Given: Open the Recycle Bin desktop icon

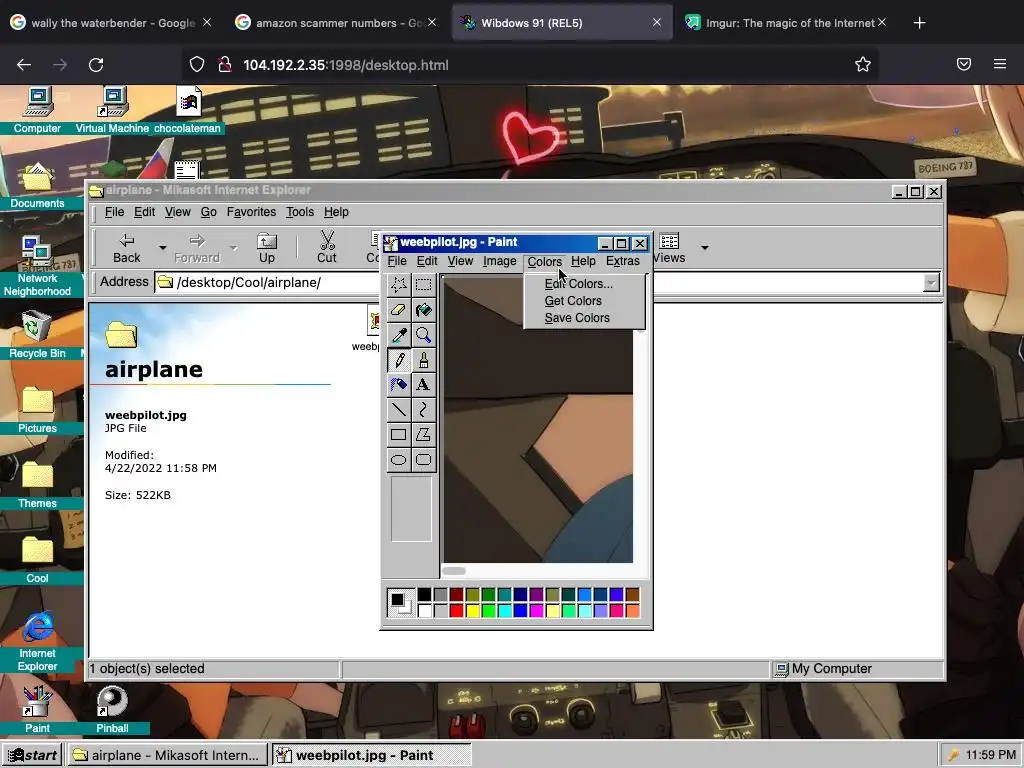Looking at the screenshot, I should (x=37, y=335).
